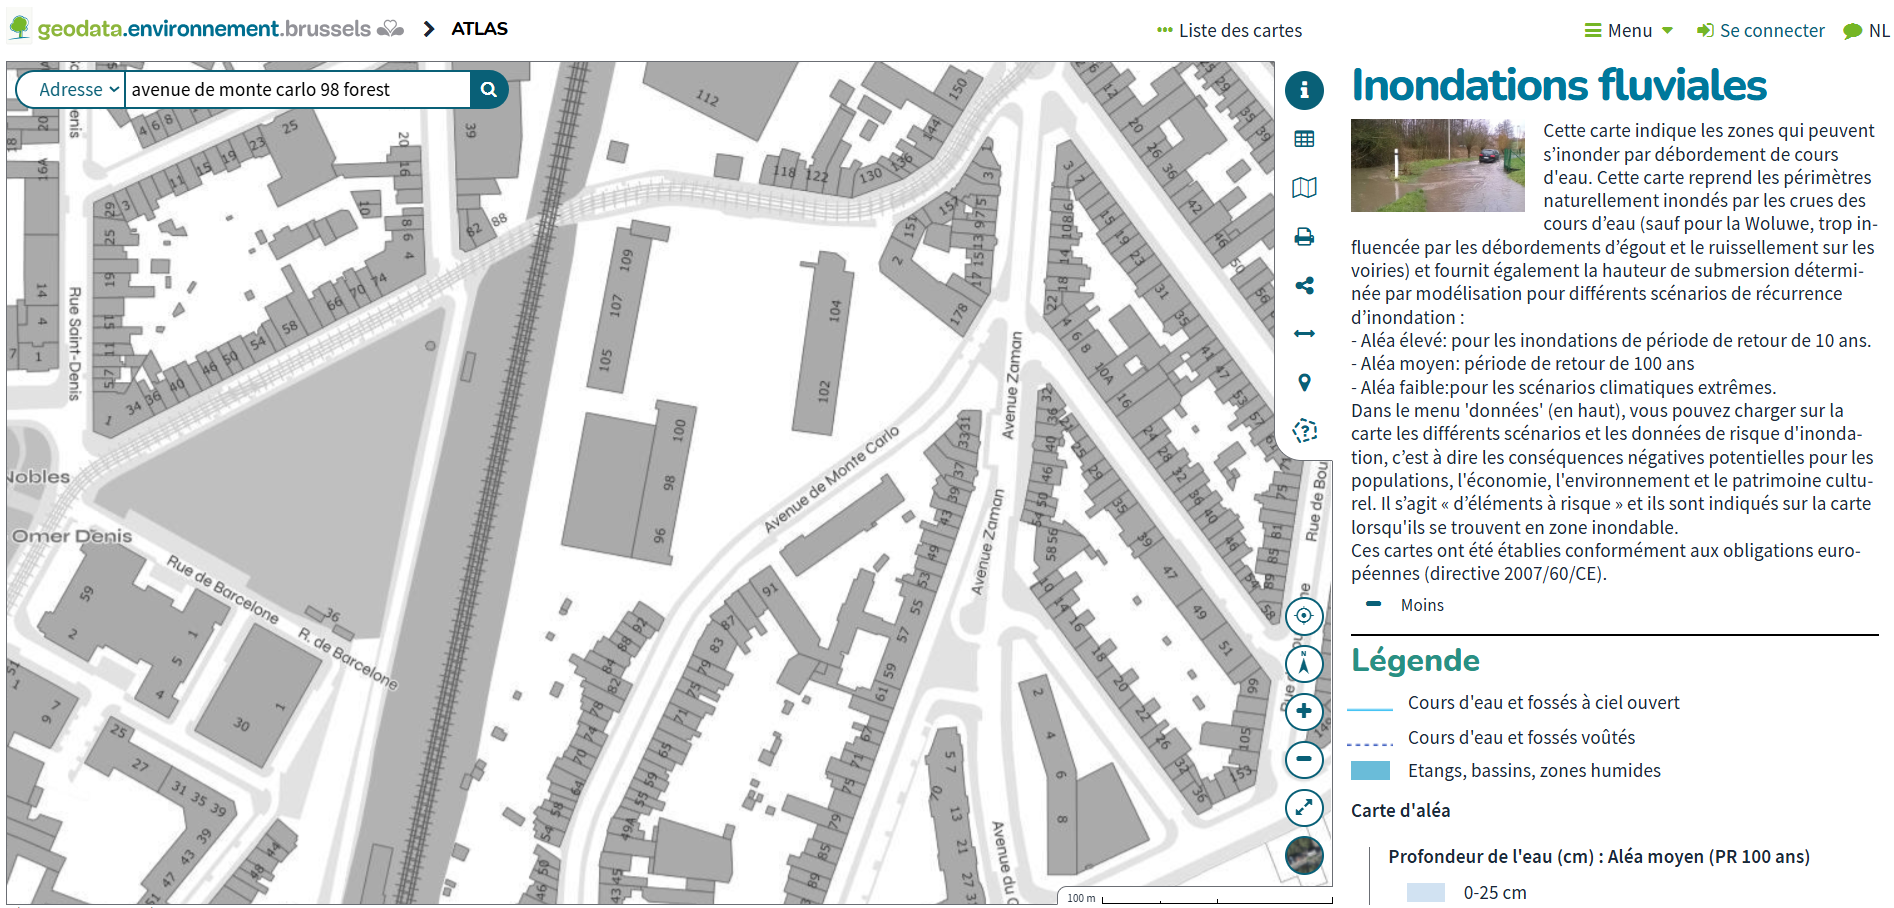Reset map orientation to north
This screenshot has height=908, width=1894.
point(1304,664)
